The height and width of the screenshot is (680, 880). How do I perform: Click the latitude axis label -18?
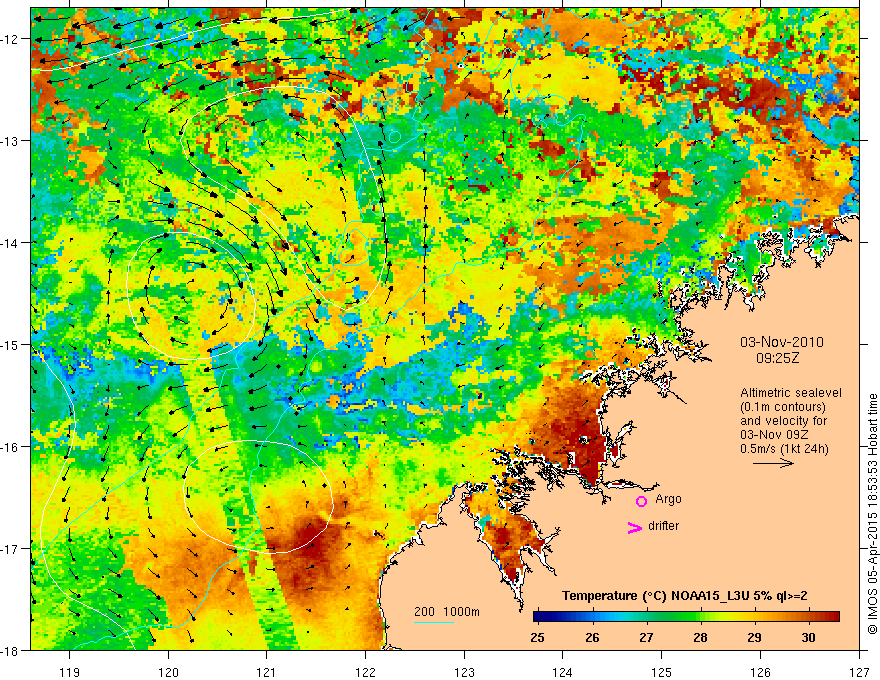tap(10, 650)
